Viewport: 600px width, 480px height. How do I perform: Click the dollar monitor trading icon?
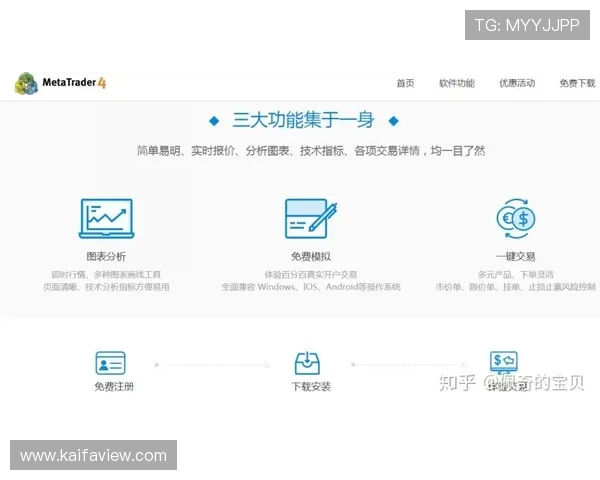click(x=504, y=362)
